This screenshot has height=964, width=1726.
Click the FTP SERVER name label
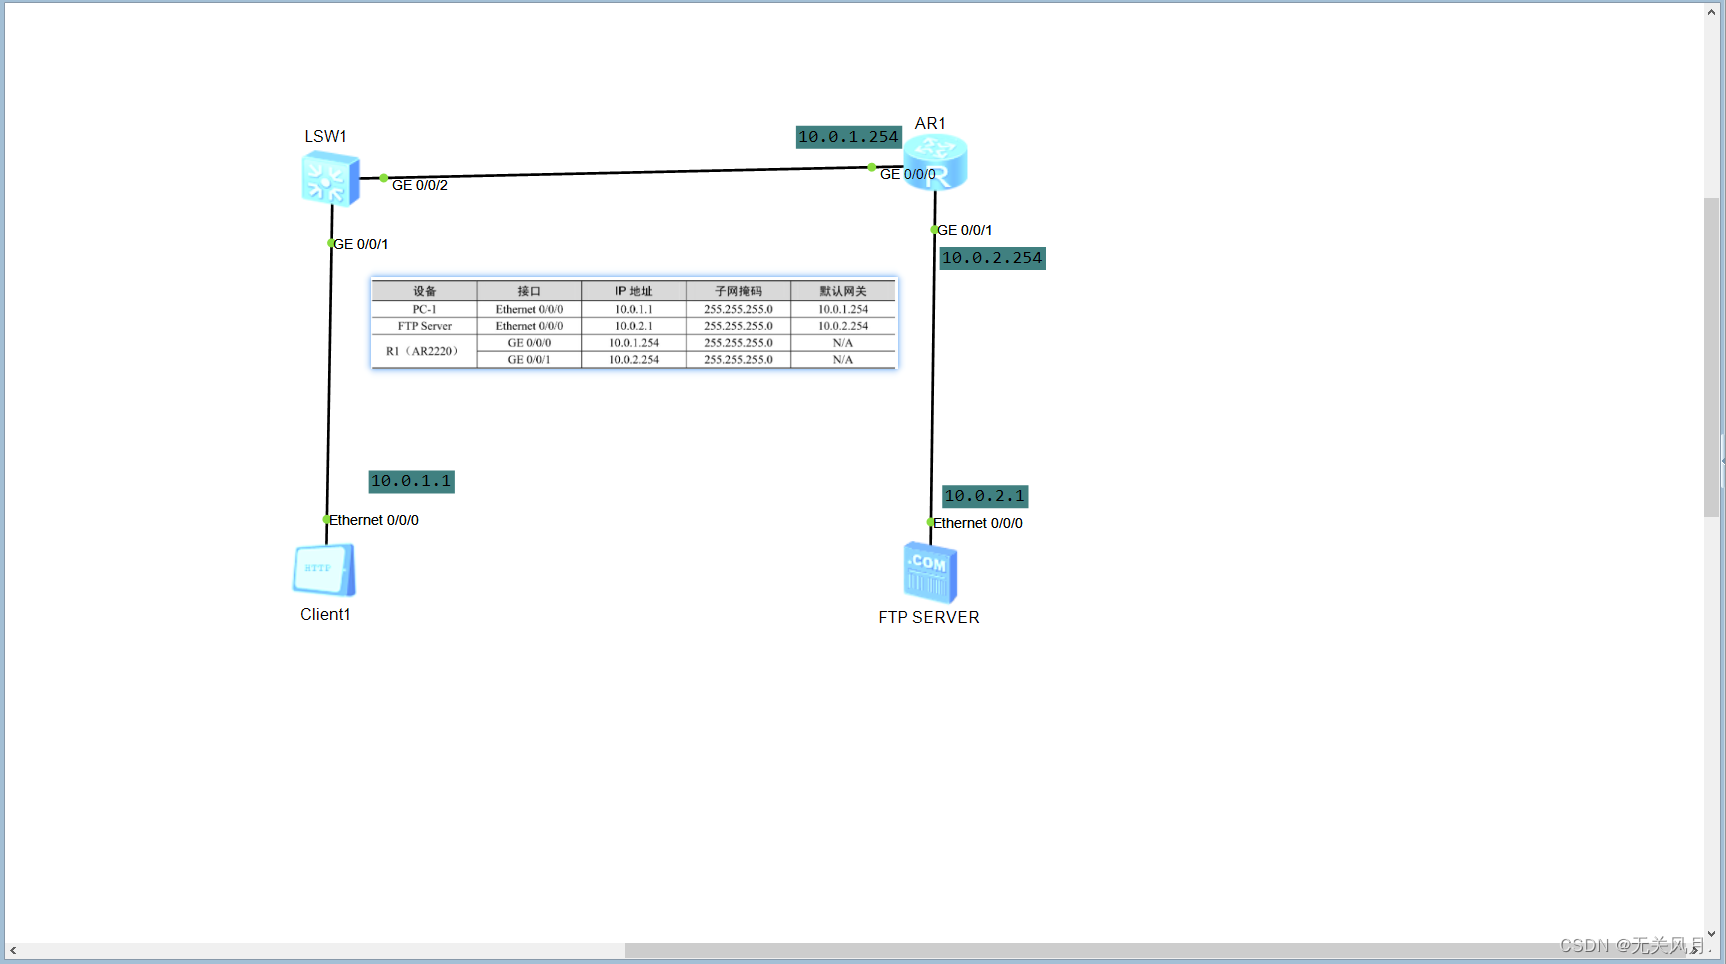click(929, 617)
